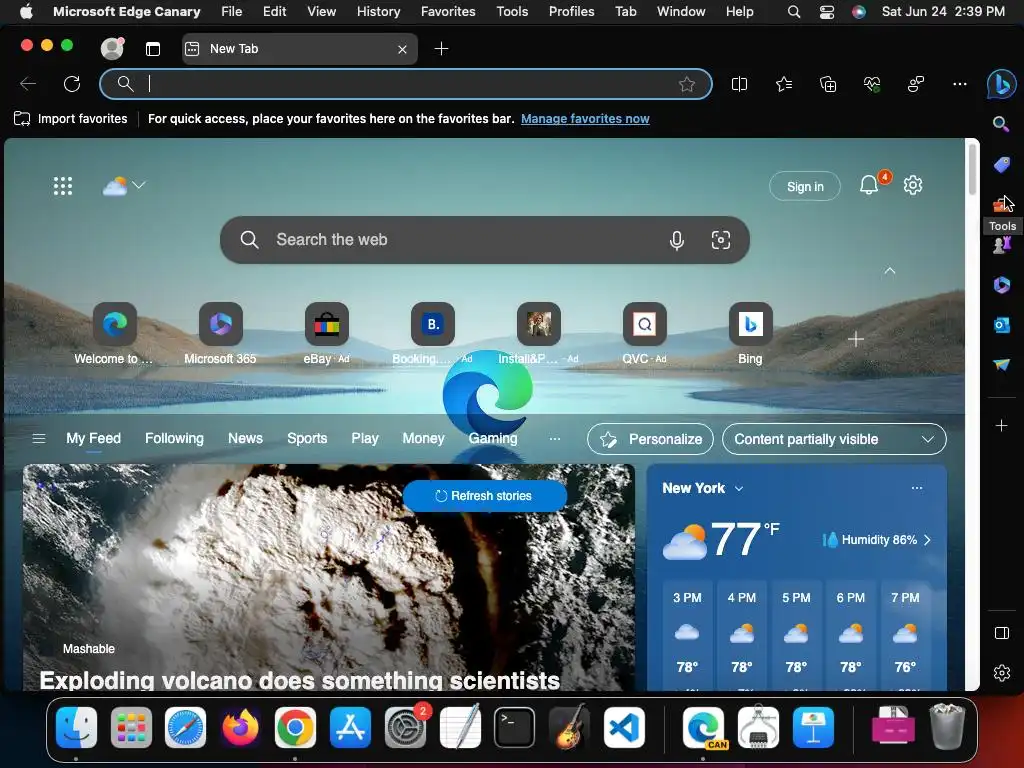This screenshot has width=1024, height=768.
Task: Open Microsoft 365 icon in sidebar
Action: click(1001, 285)
